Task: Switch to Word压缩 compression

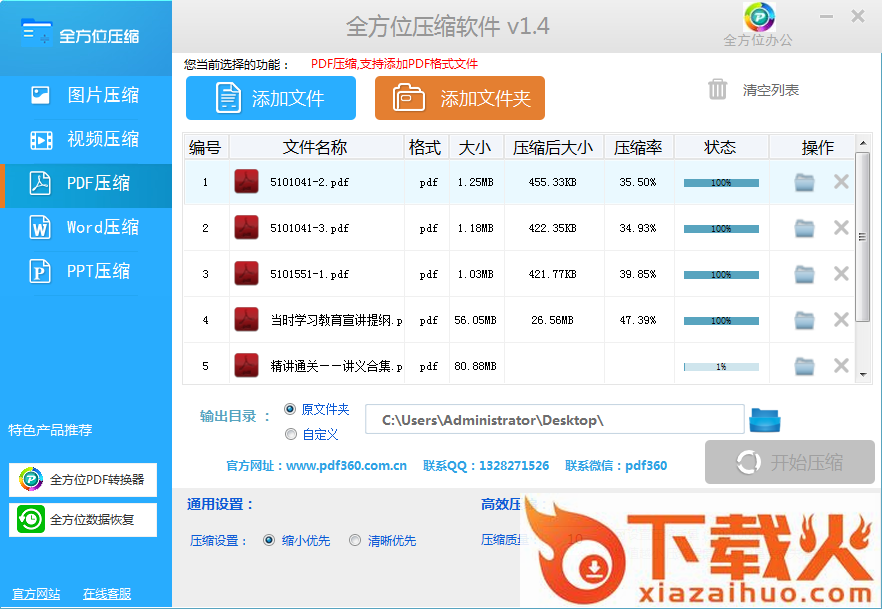Action: pos(86,227)
